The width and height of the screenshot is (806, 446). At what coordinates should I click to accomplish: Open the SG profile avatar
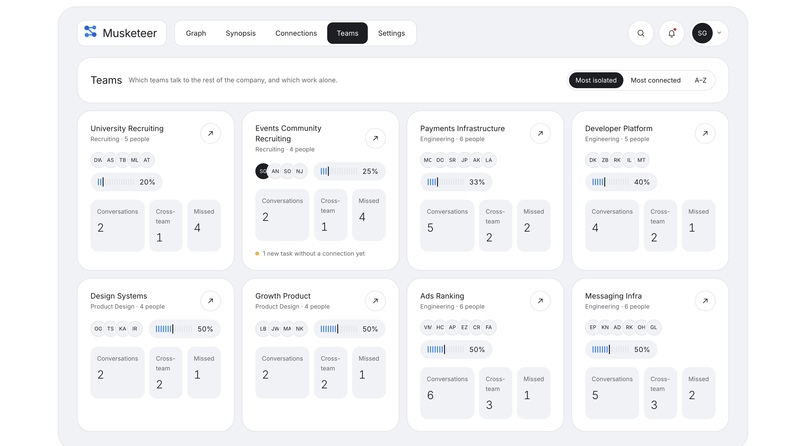[702, 33]
